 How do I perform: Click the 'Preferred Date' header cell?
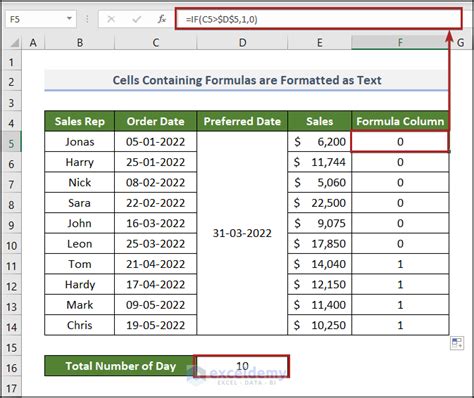242,121
